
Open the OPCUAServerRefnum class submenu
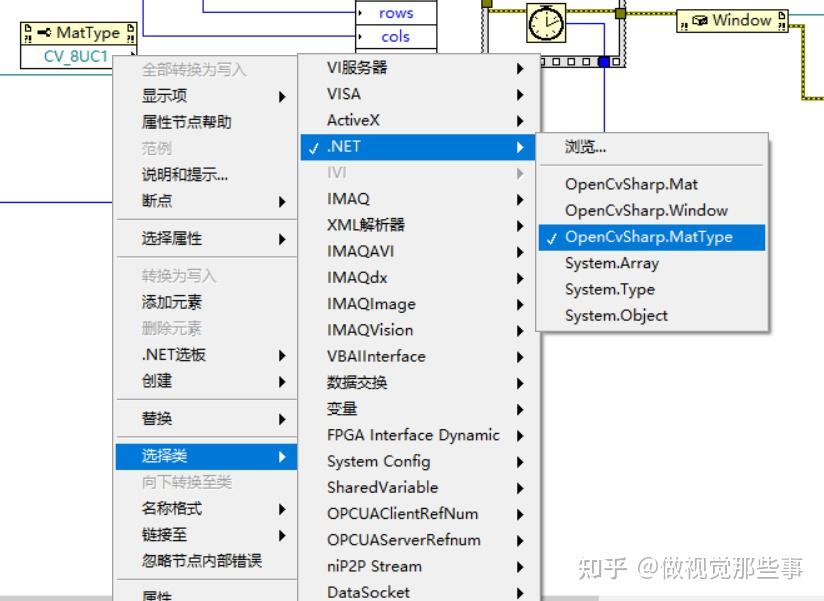coord(419,541)
